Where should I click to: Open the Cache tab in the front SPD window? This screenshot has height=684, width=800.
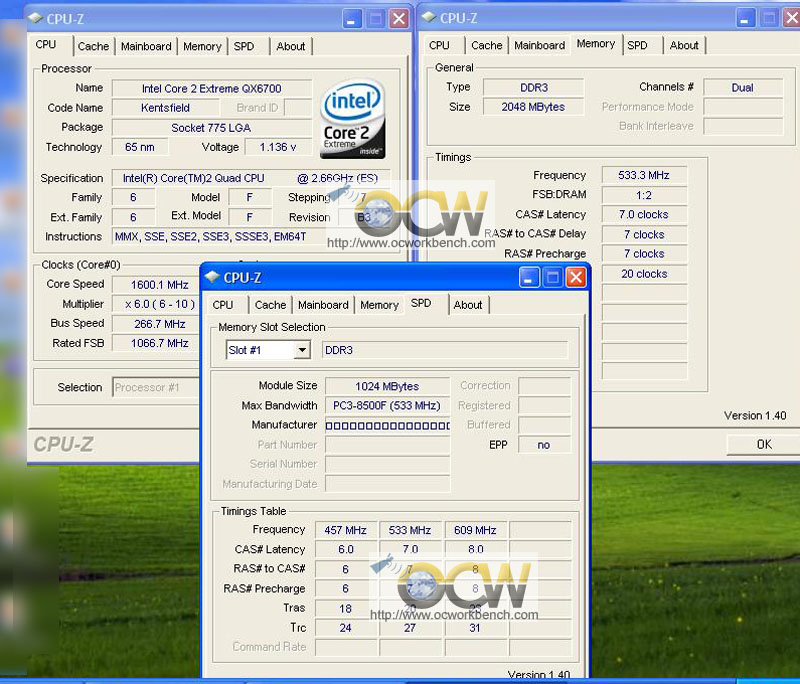coord(270,305)
